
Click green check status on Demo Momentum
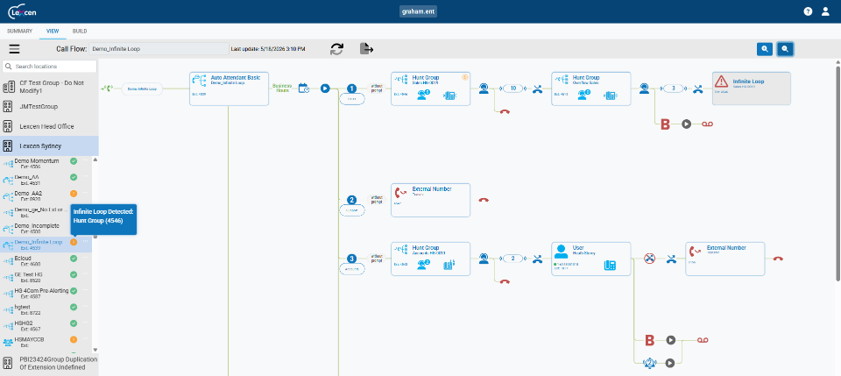click(x=73, y=161)
